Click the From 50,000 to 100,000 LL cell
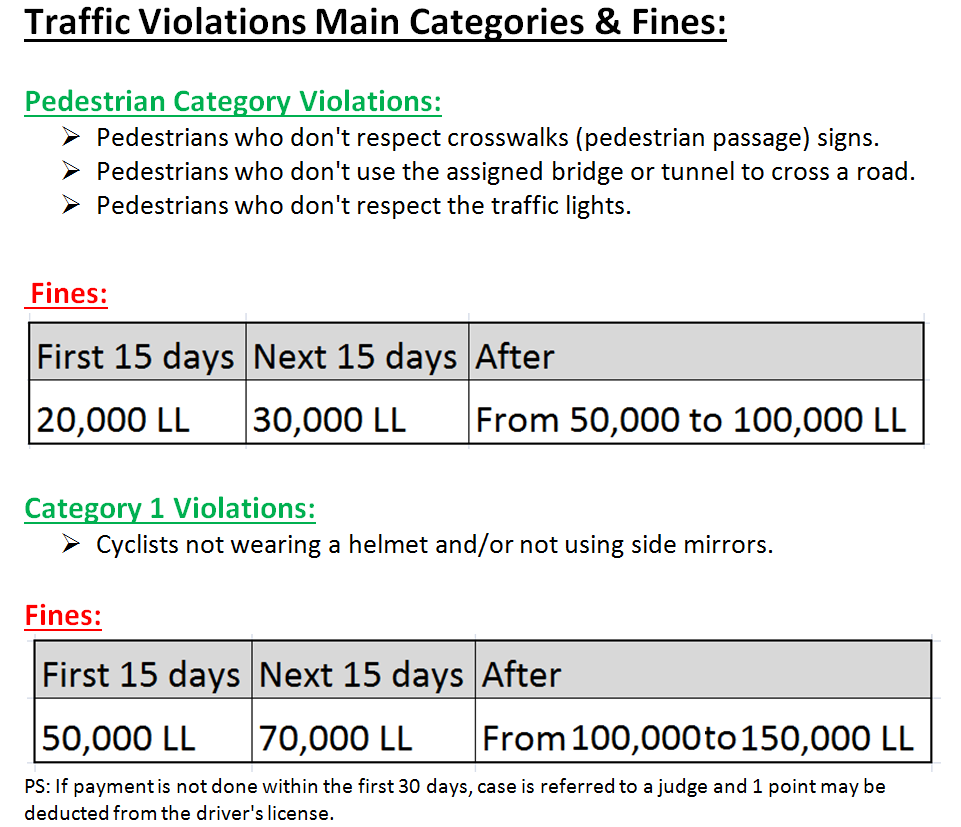 click(x=690, y=420)
